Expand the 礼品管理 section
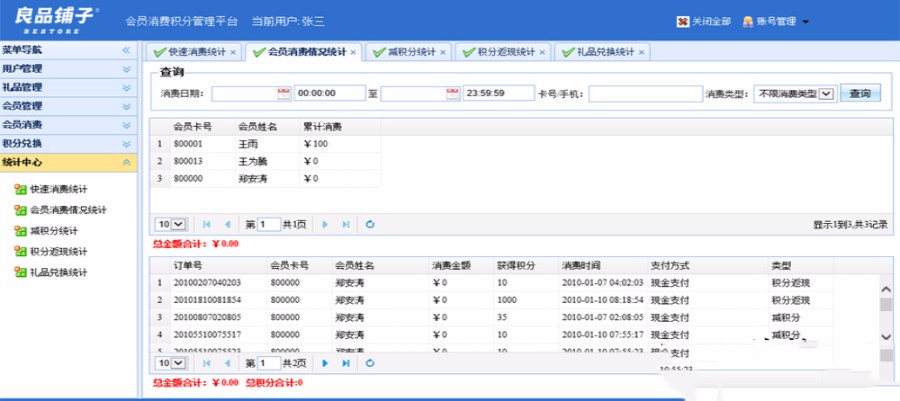This screenshot has height=401, width=900. click(127, 88)
